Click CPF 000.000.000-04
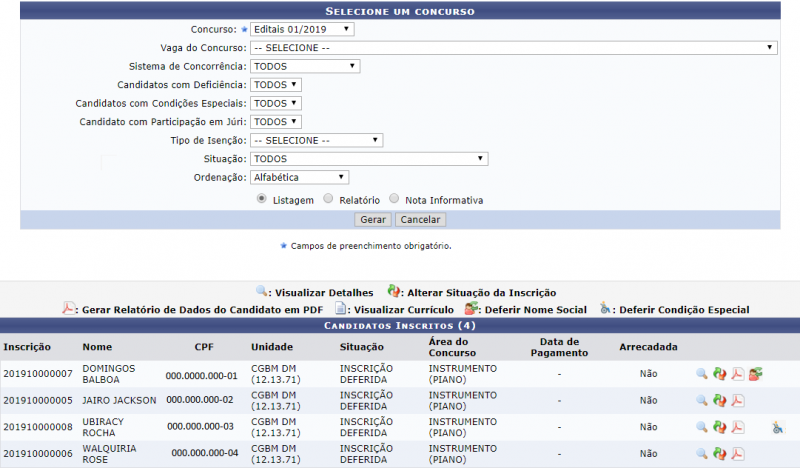Image resolution: width=800 pixels, height=468 pixels. 205,453
